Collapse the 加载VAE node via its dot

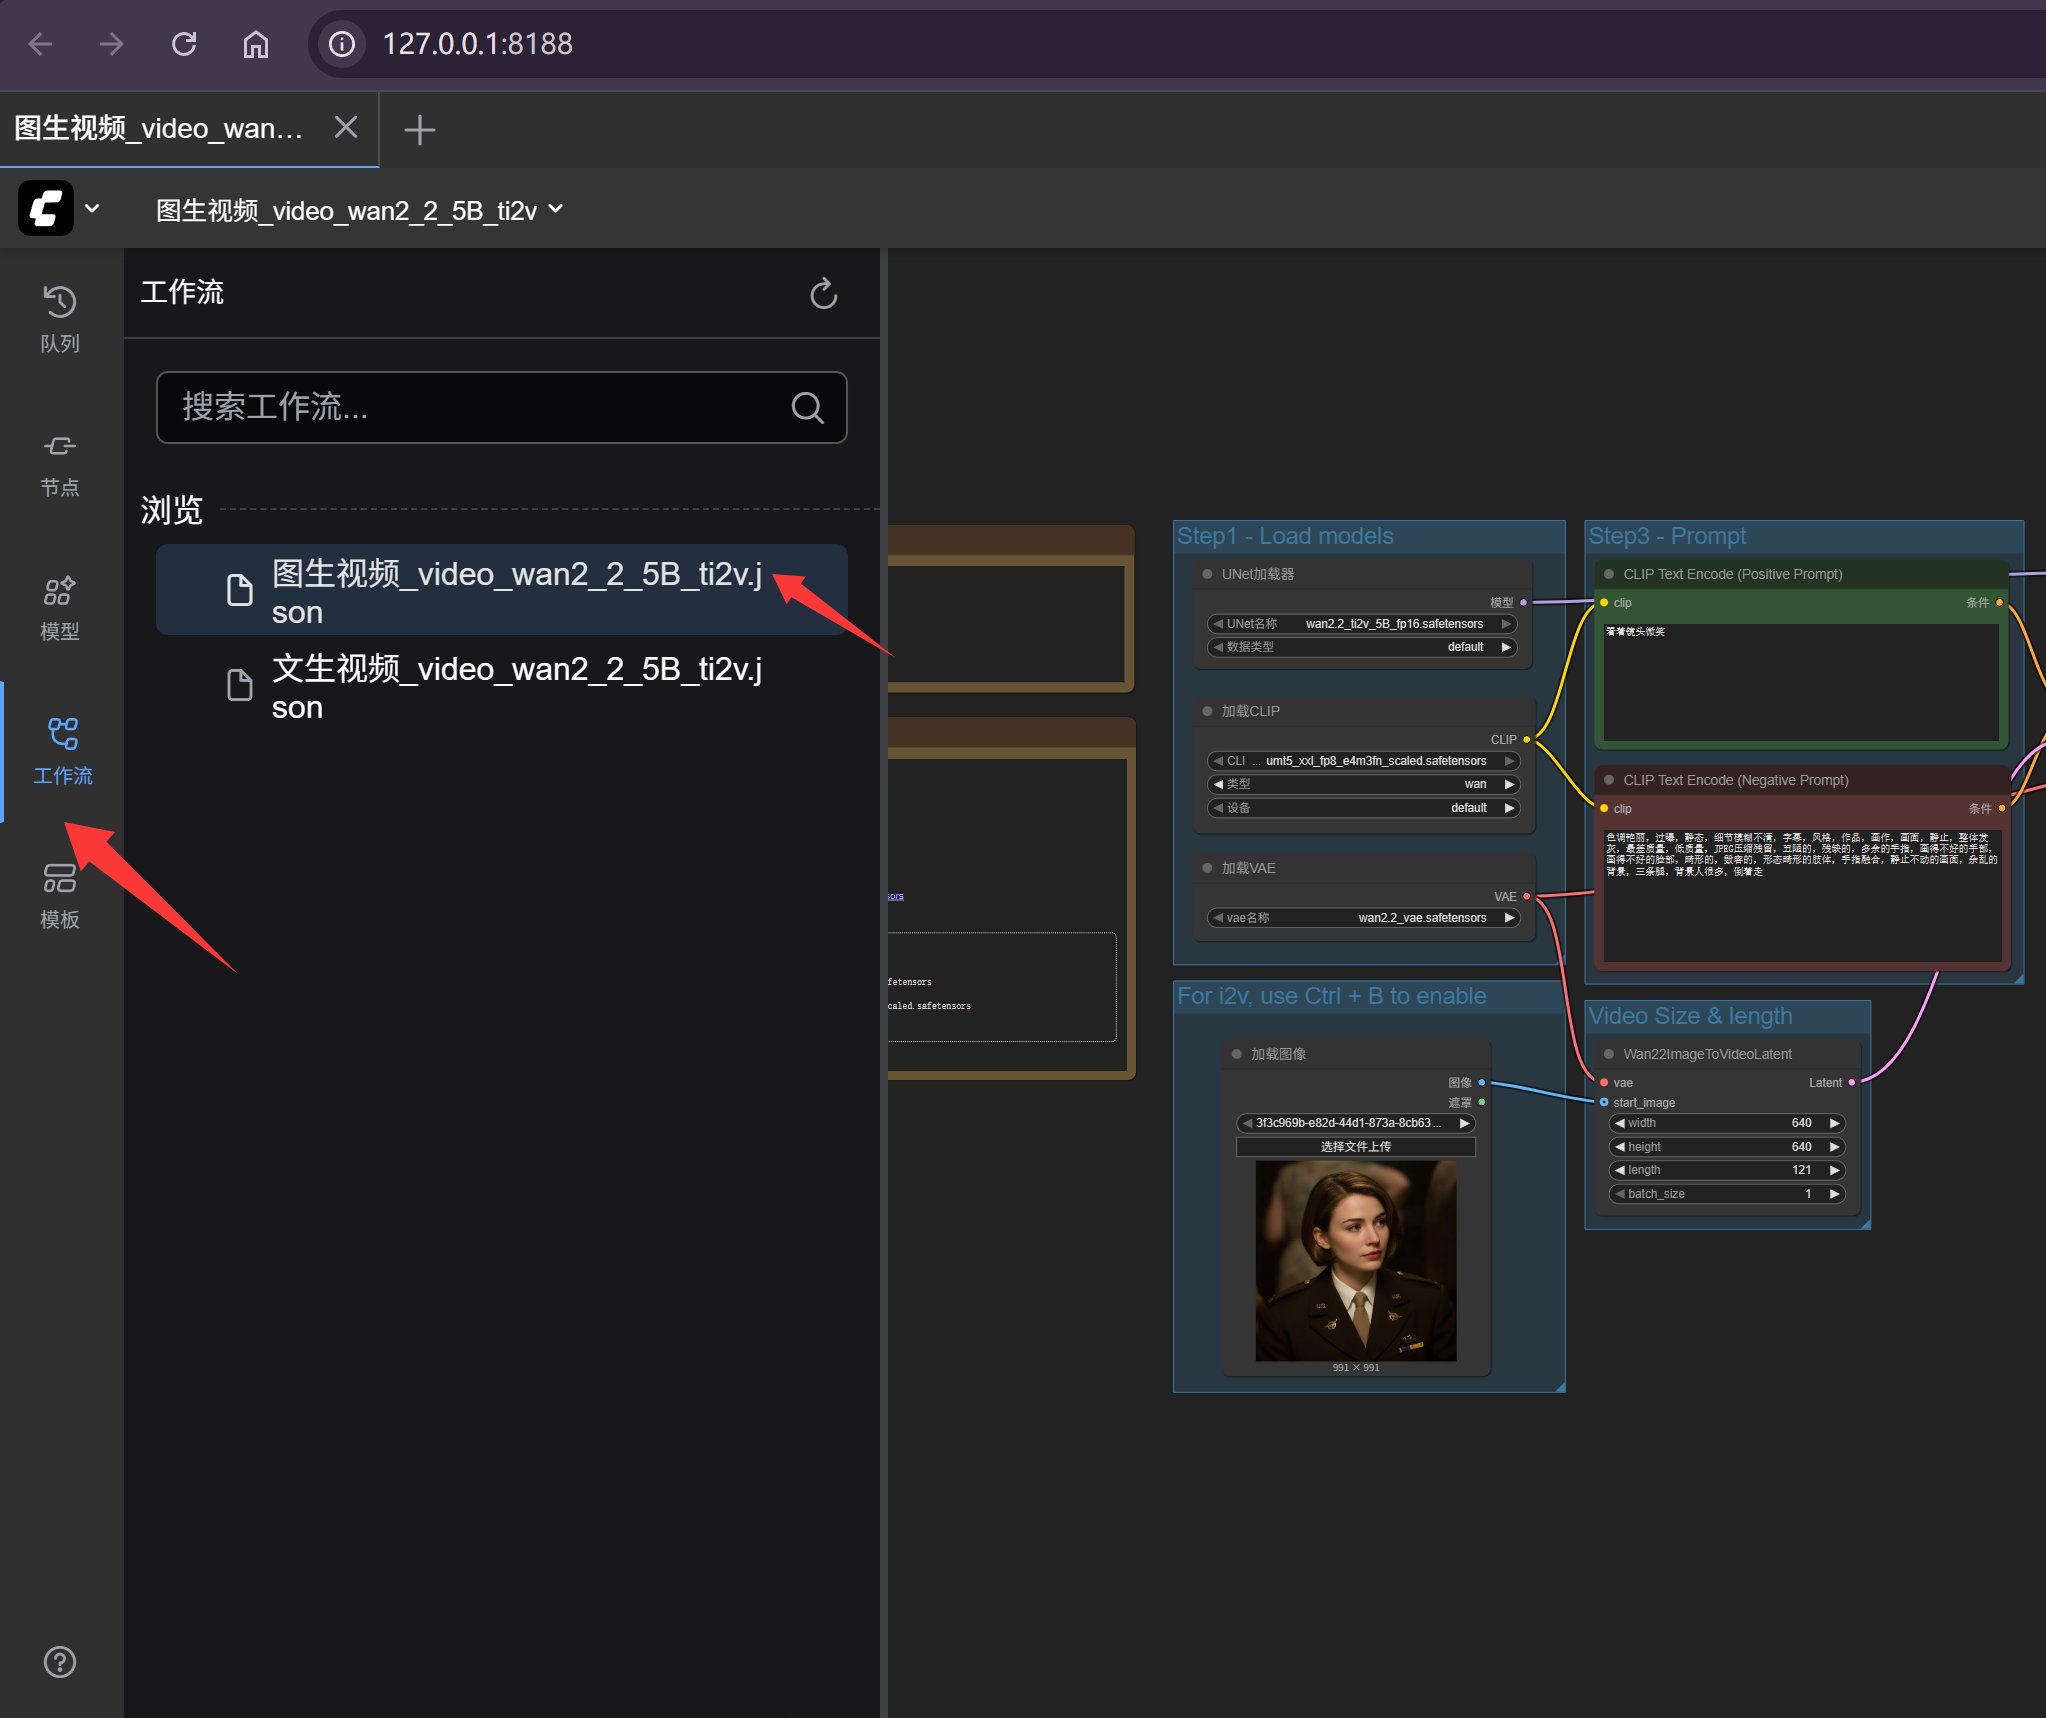(x=1207, y=868)
